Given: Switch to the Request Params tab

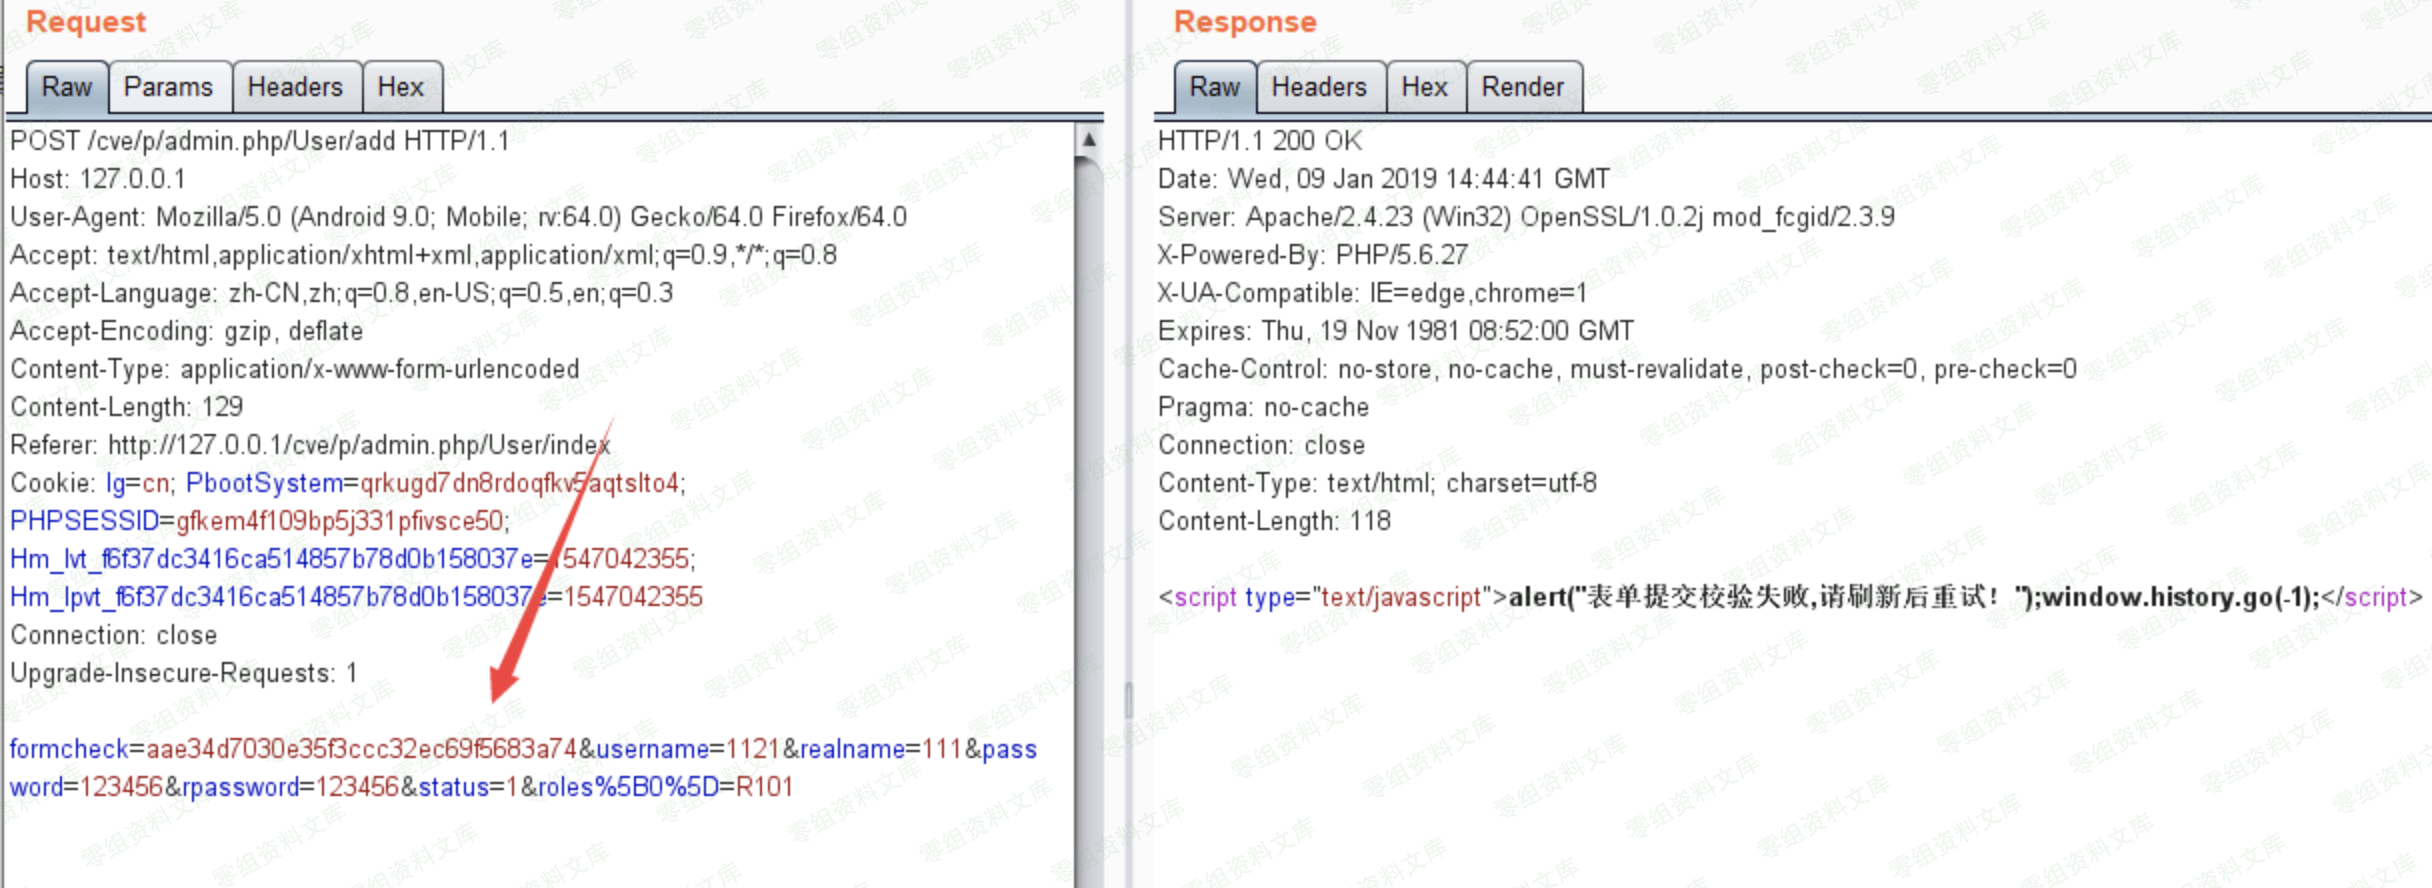Looking at the screenshot, I should pos(168,88).
